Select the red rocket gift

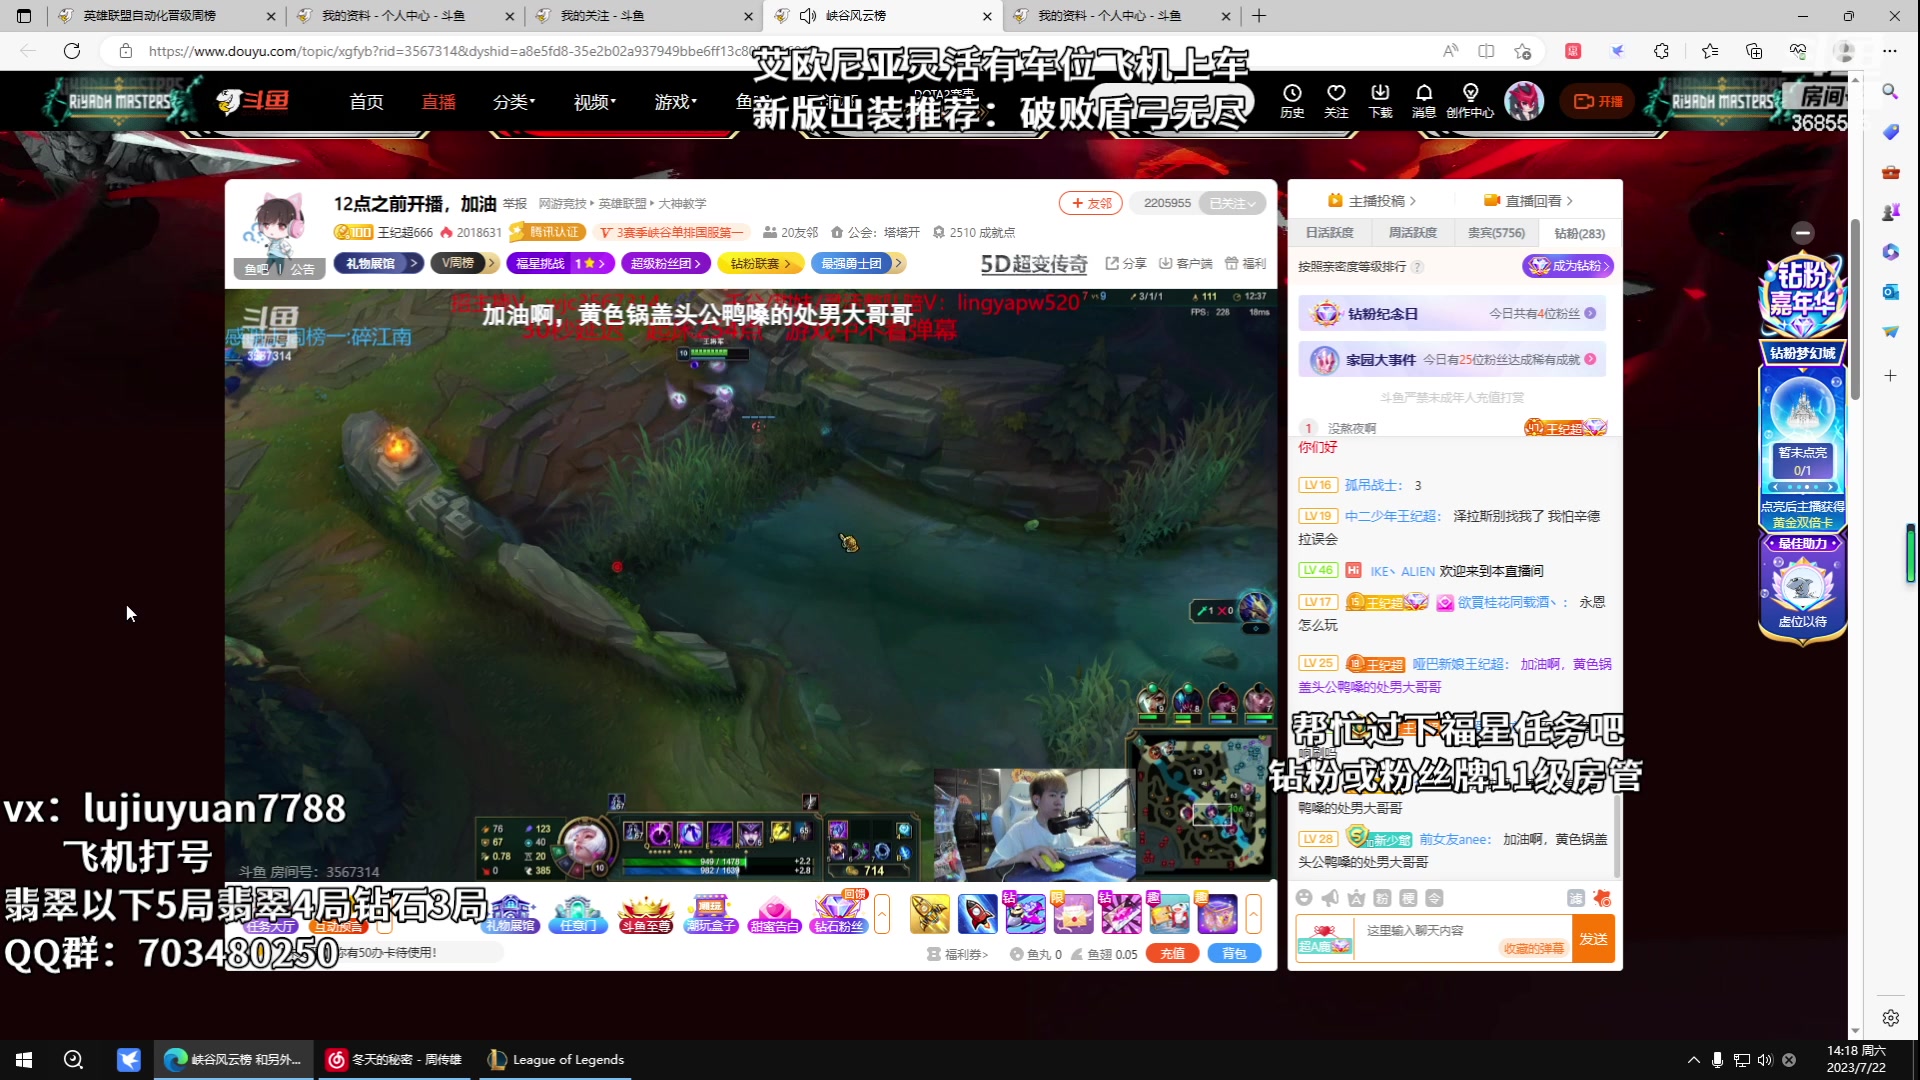click(977, 914)
